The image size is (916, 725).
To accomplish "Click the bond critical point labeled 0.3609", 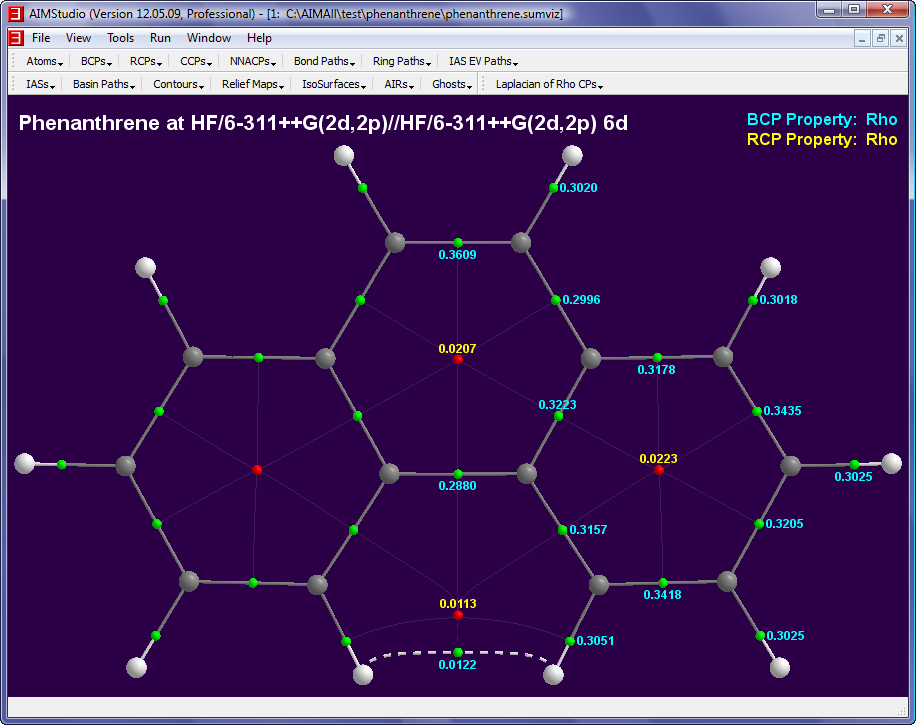I will coord(458,243).
